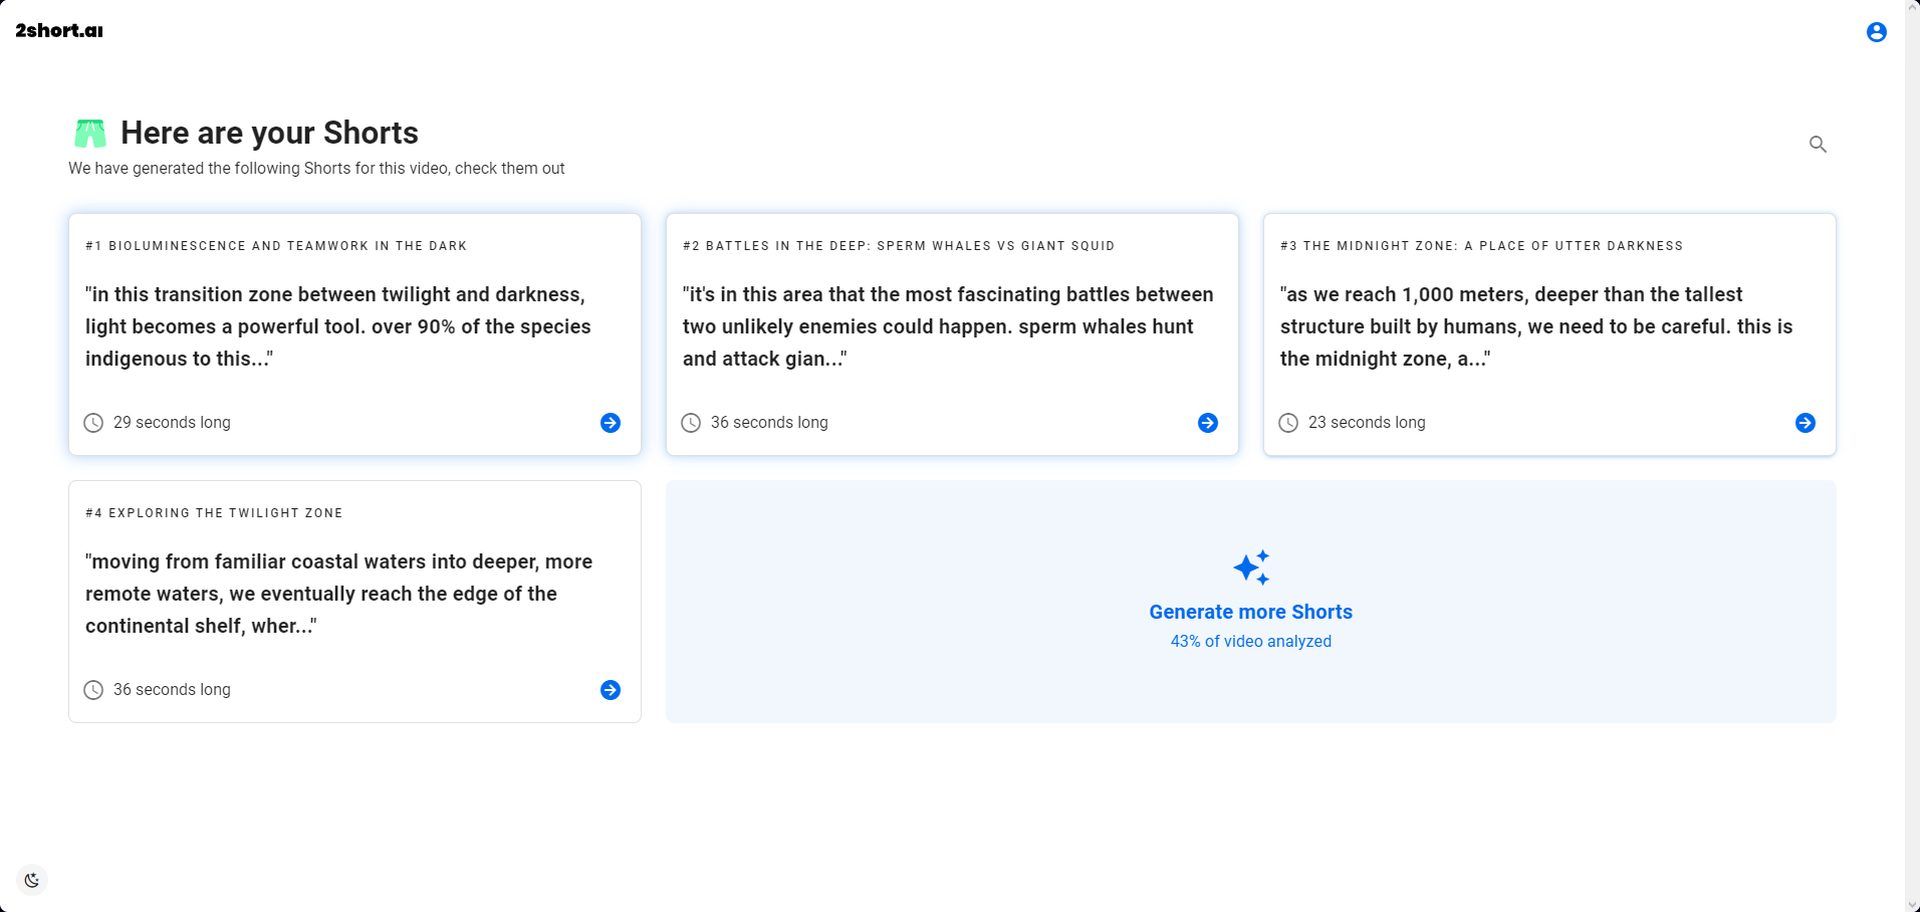Click 'Here are your Shorts' heading
Screen dimensions: 1920x912
[x=270, y=133]
